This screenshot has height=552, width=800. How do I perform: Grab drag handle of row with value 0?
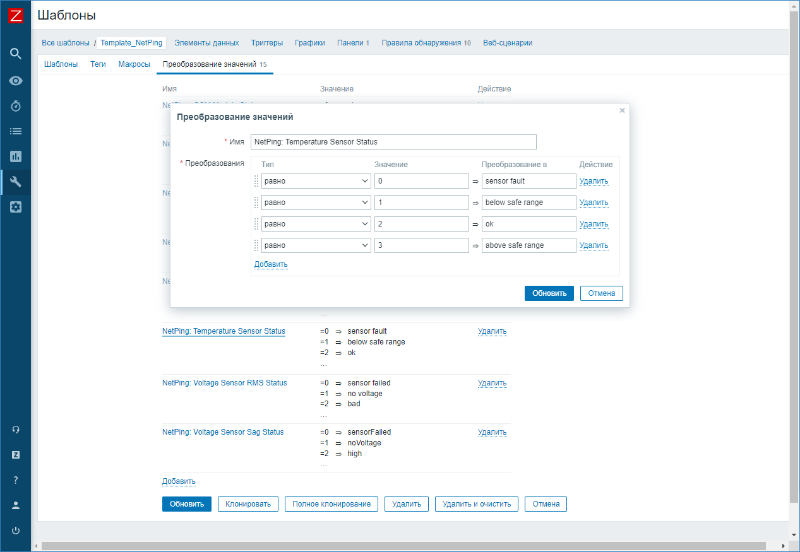click(256, 181)
